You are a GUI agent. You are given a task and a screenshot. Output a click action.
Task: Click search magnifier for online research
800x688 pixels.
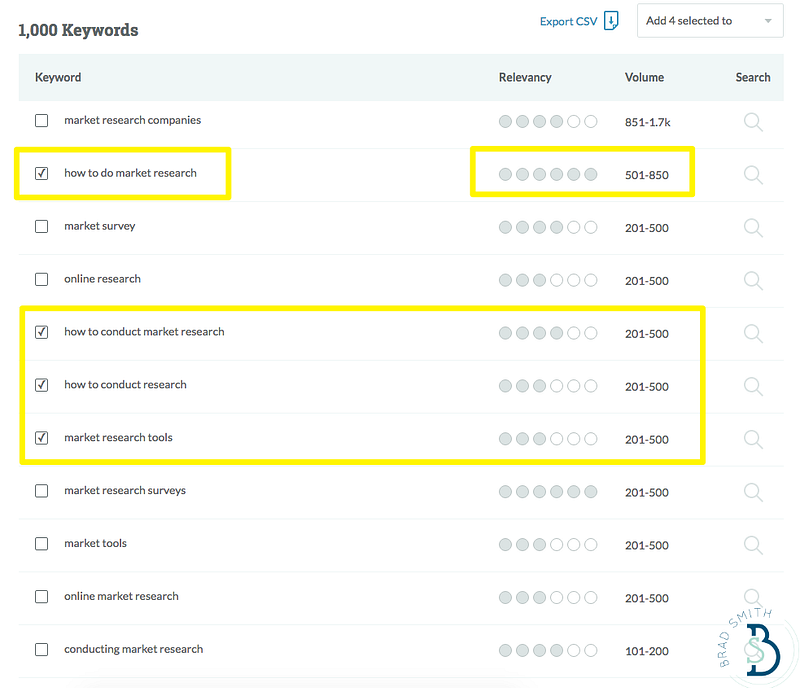(753, 281)
